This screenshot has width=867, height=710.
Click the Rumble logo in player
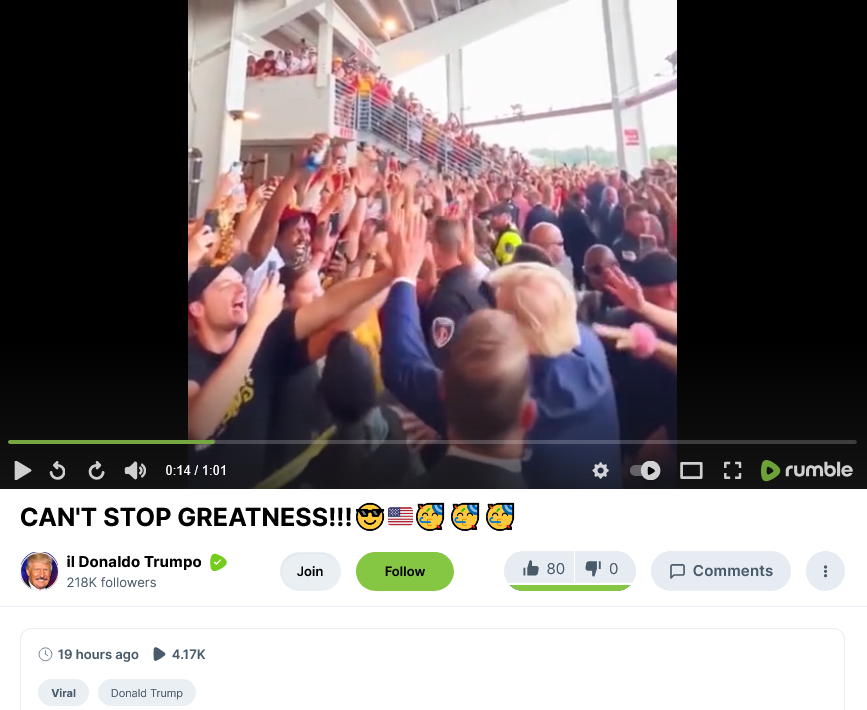coord(807,470)
